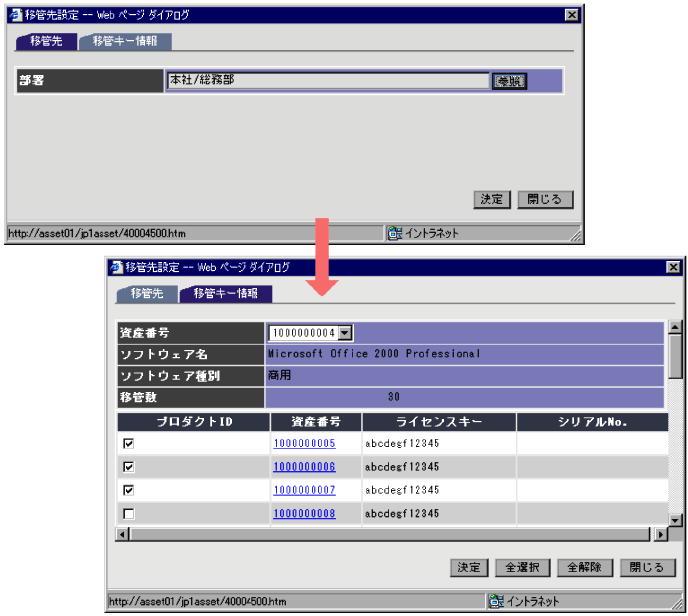Select the 移管キー情報 tab in lower dialog

(226, 294)
